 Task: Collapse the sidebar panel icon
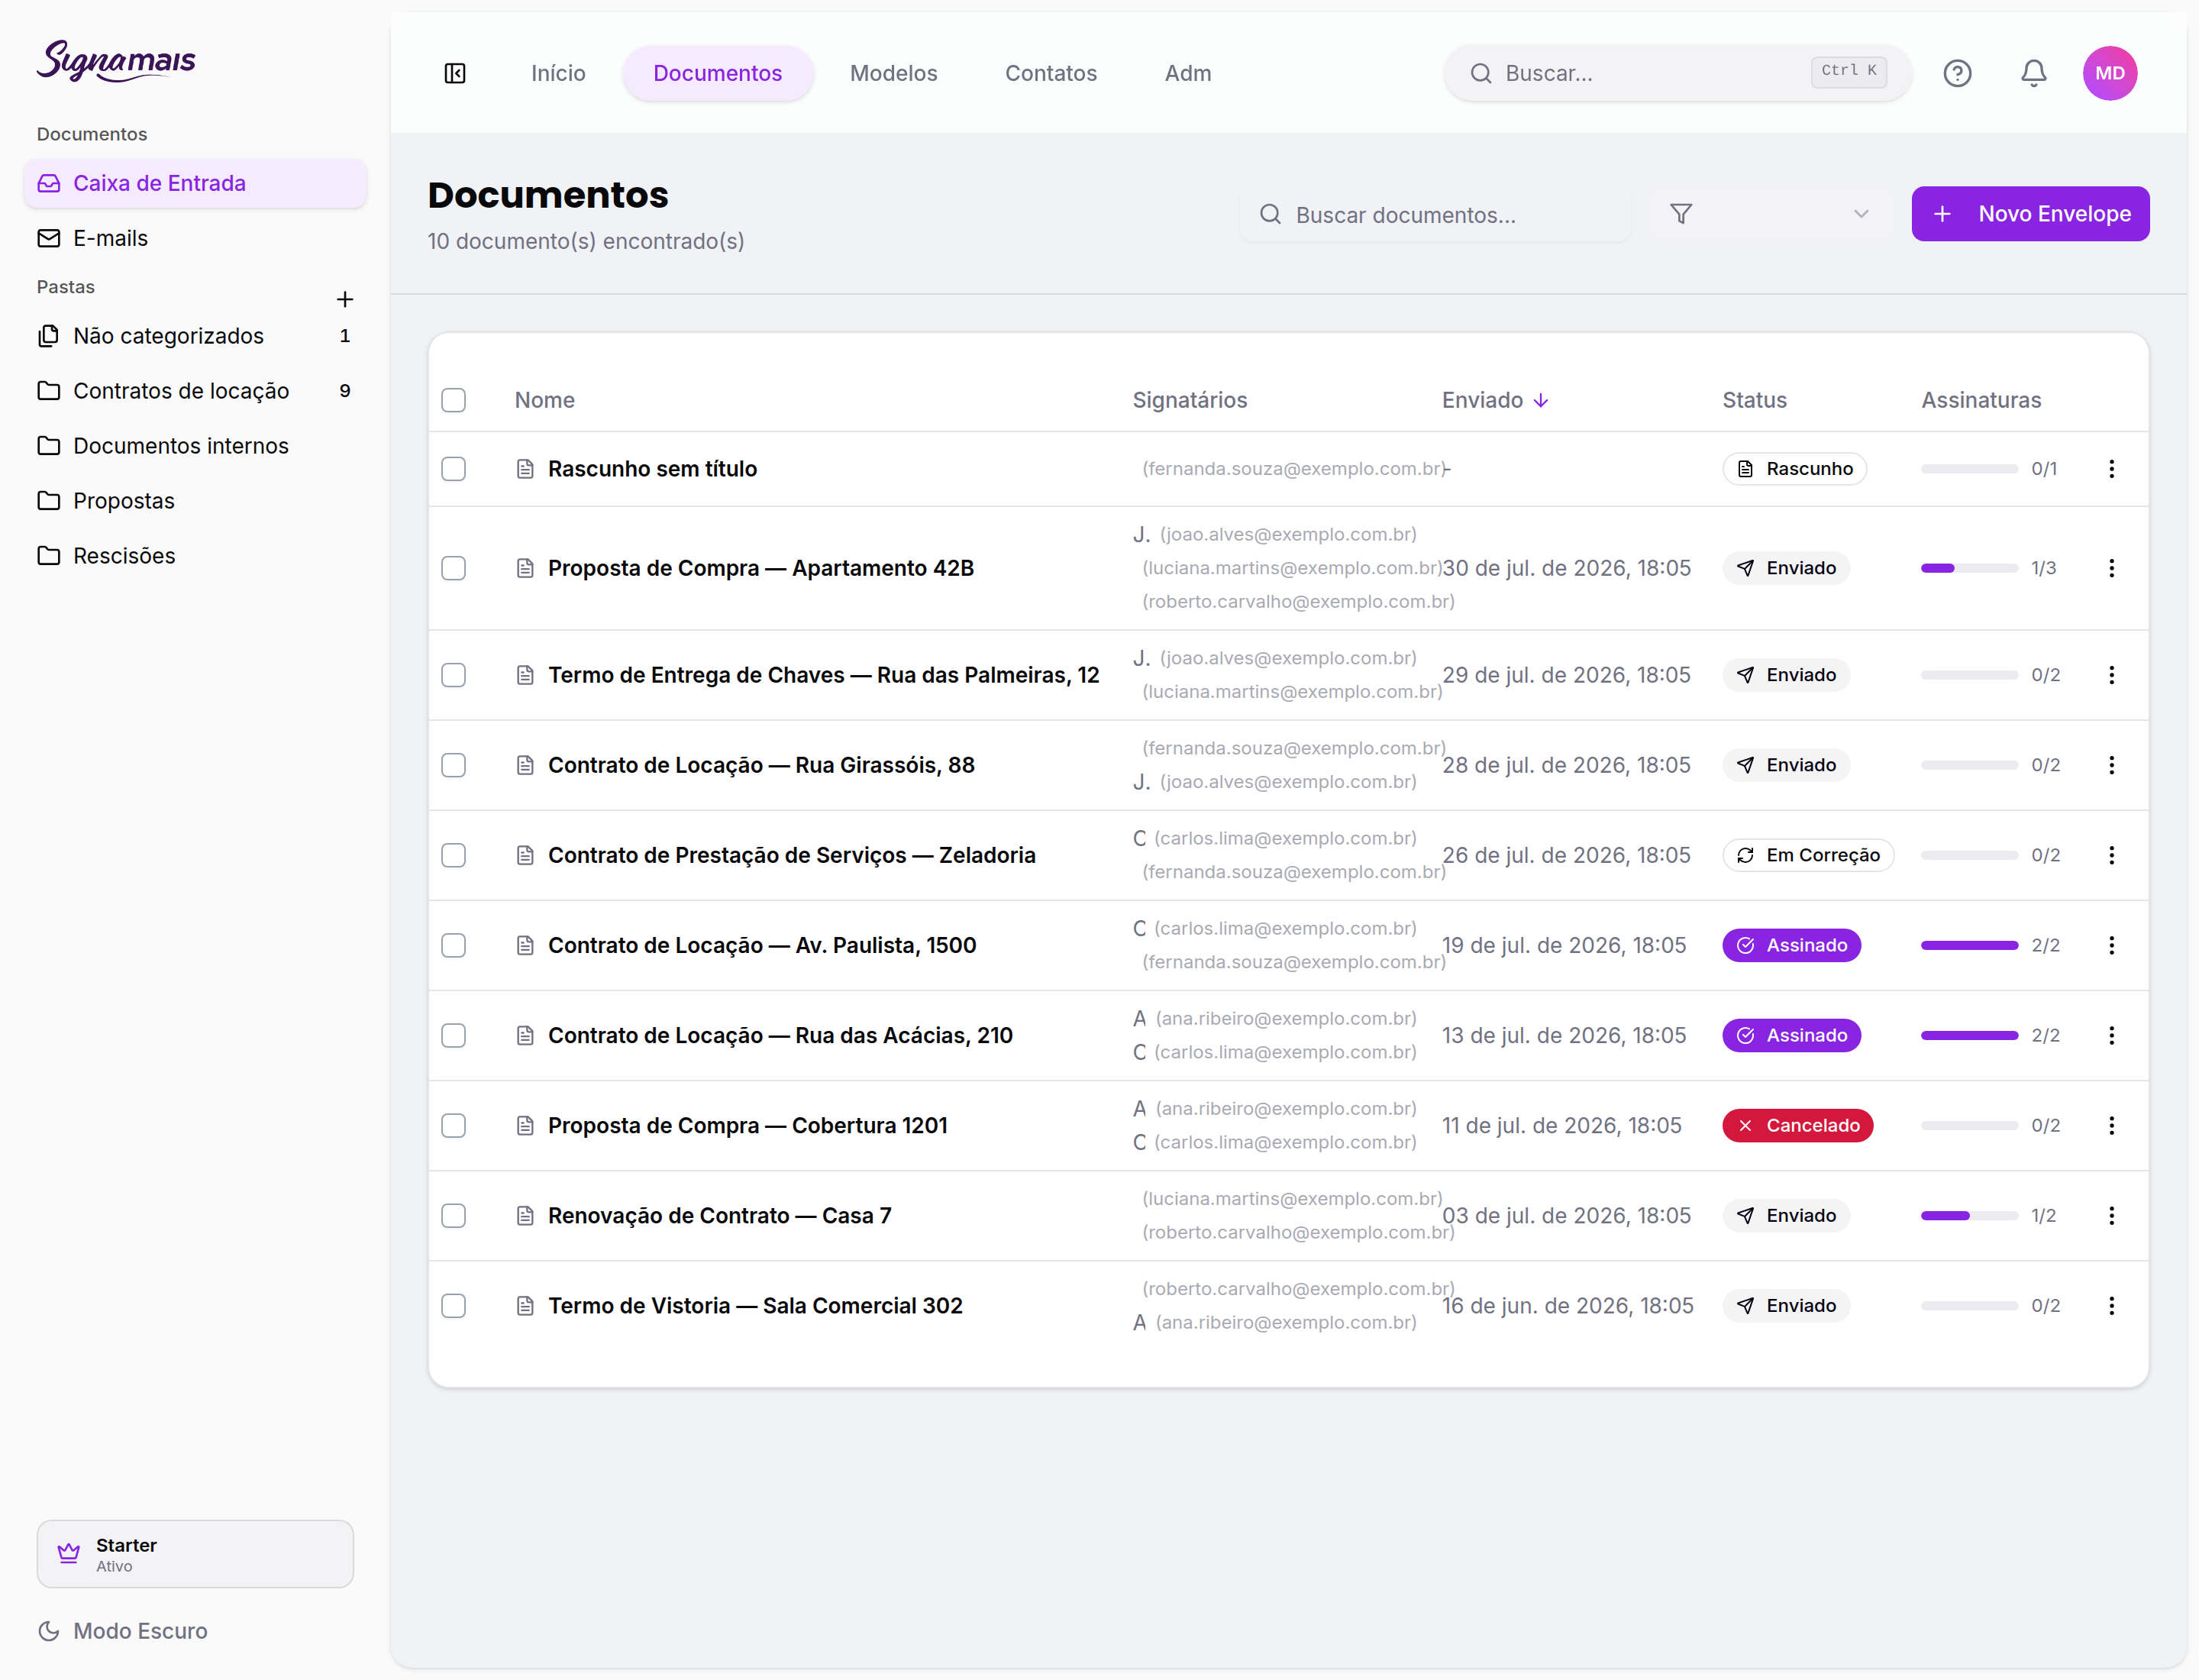coord(455,73)
